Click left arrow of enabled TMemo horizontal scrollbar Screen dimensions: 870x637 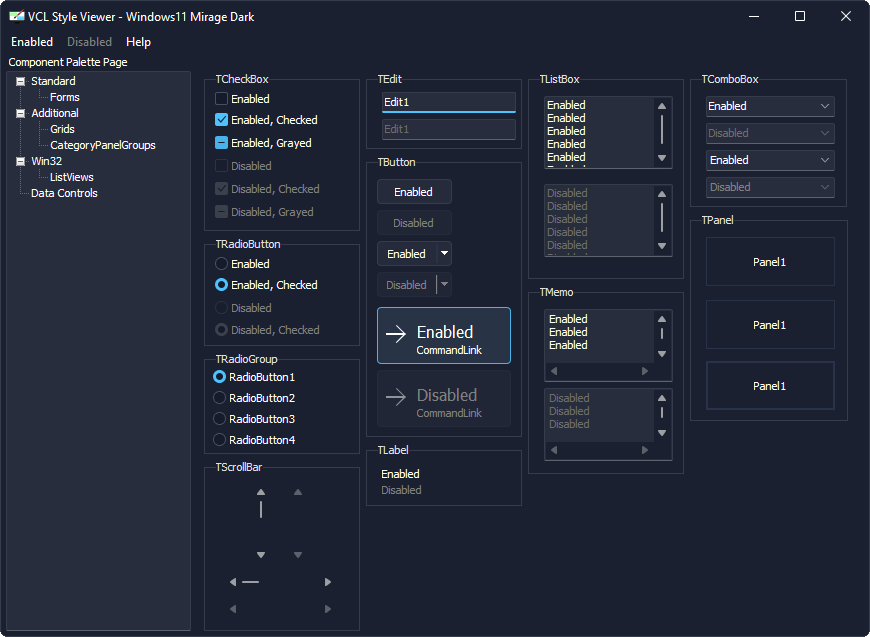tap(554, 371)
